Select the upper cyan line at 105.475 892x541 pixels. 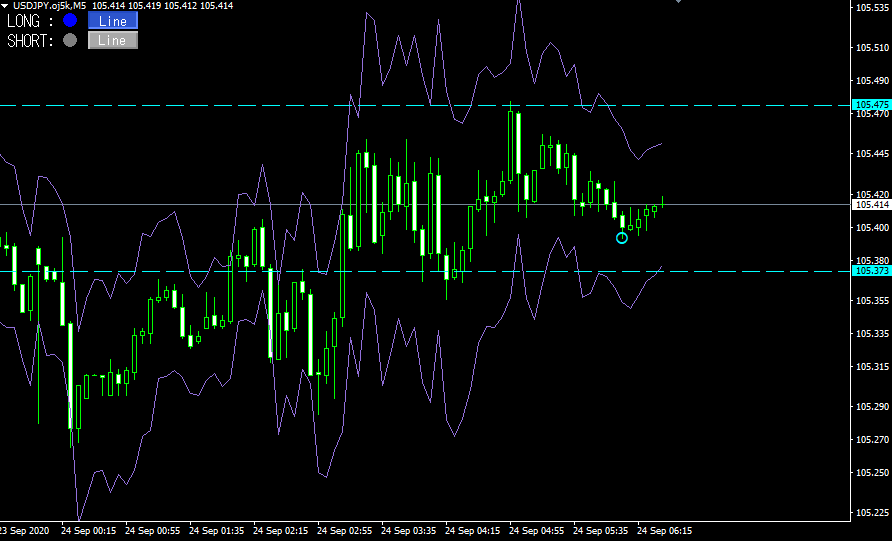pyautogui.click(x=424, y=105)
